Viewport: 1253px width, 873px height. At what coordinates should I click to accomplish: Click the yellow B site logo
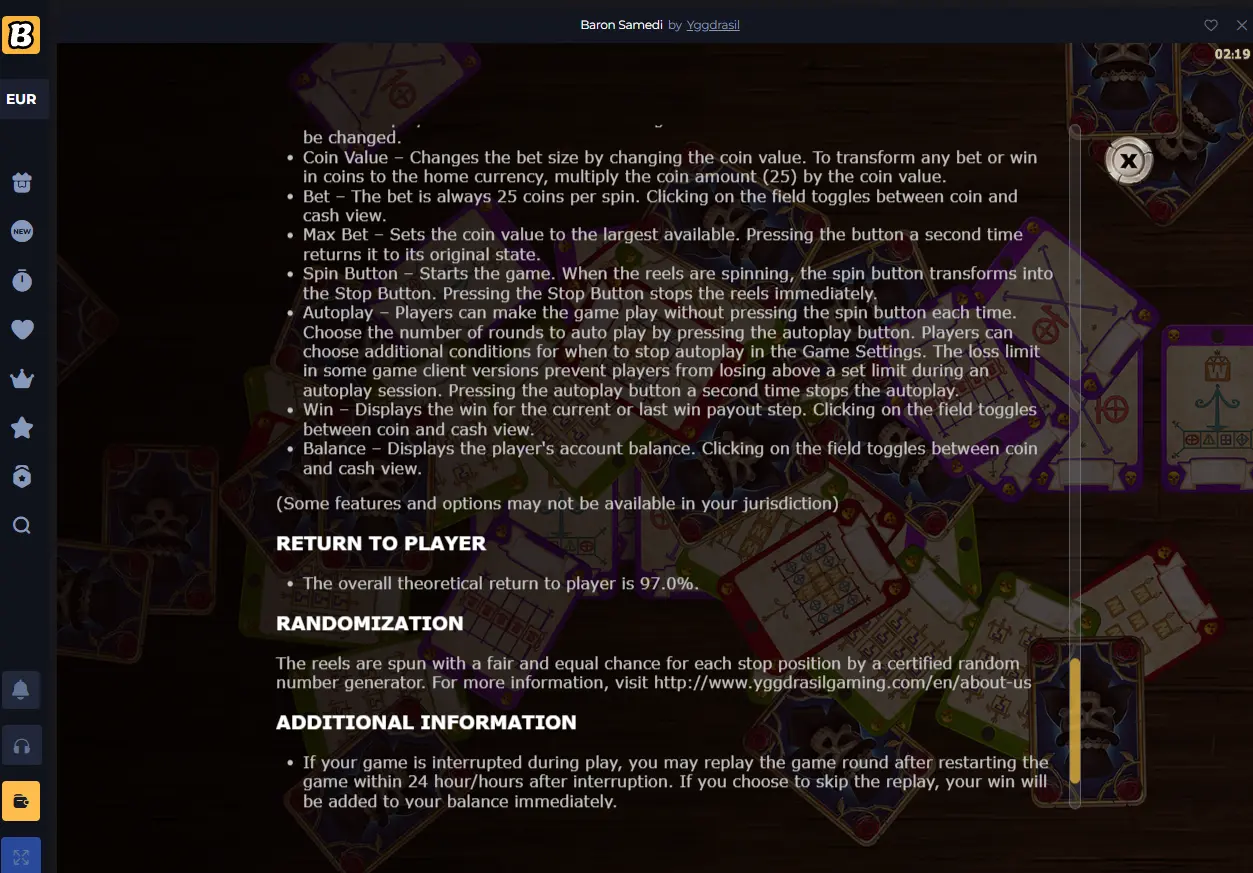pos(21,35)
